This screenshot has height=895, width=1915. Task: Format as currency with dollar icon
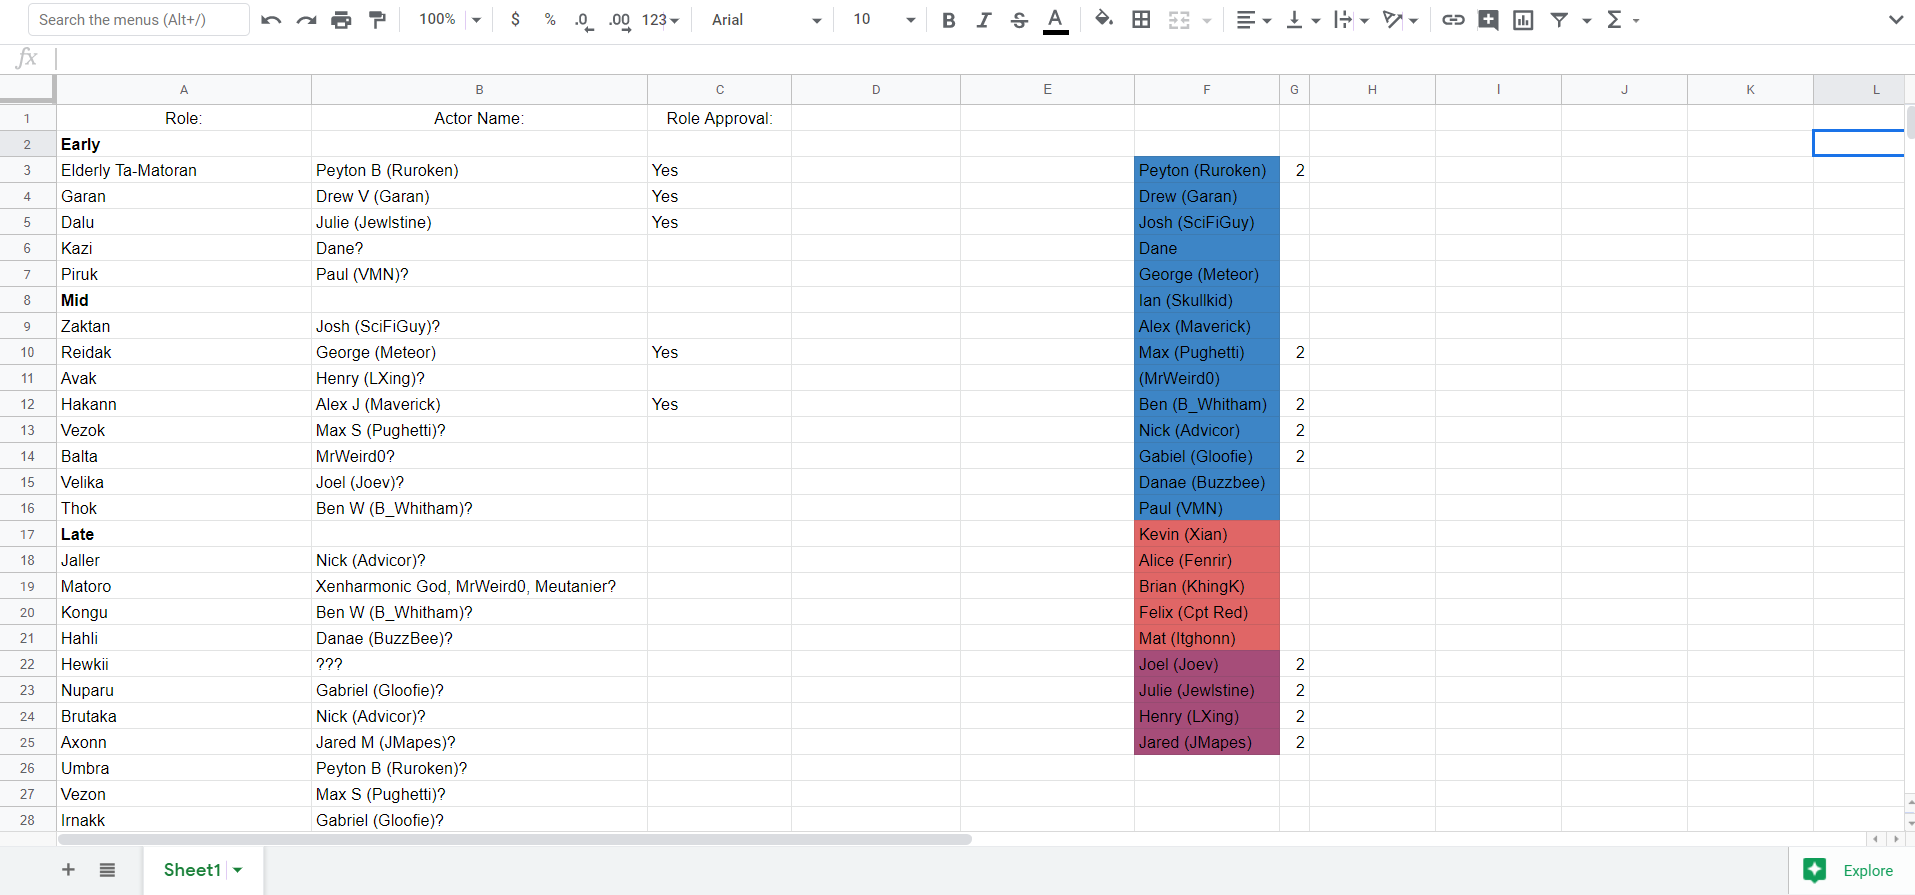(515, 20)
